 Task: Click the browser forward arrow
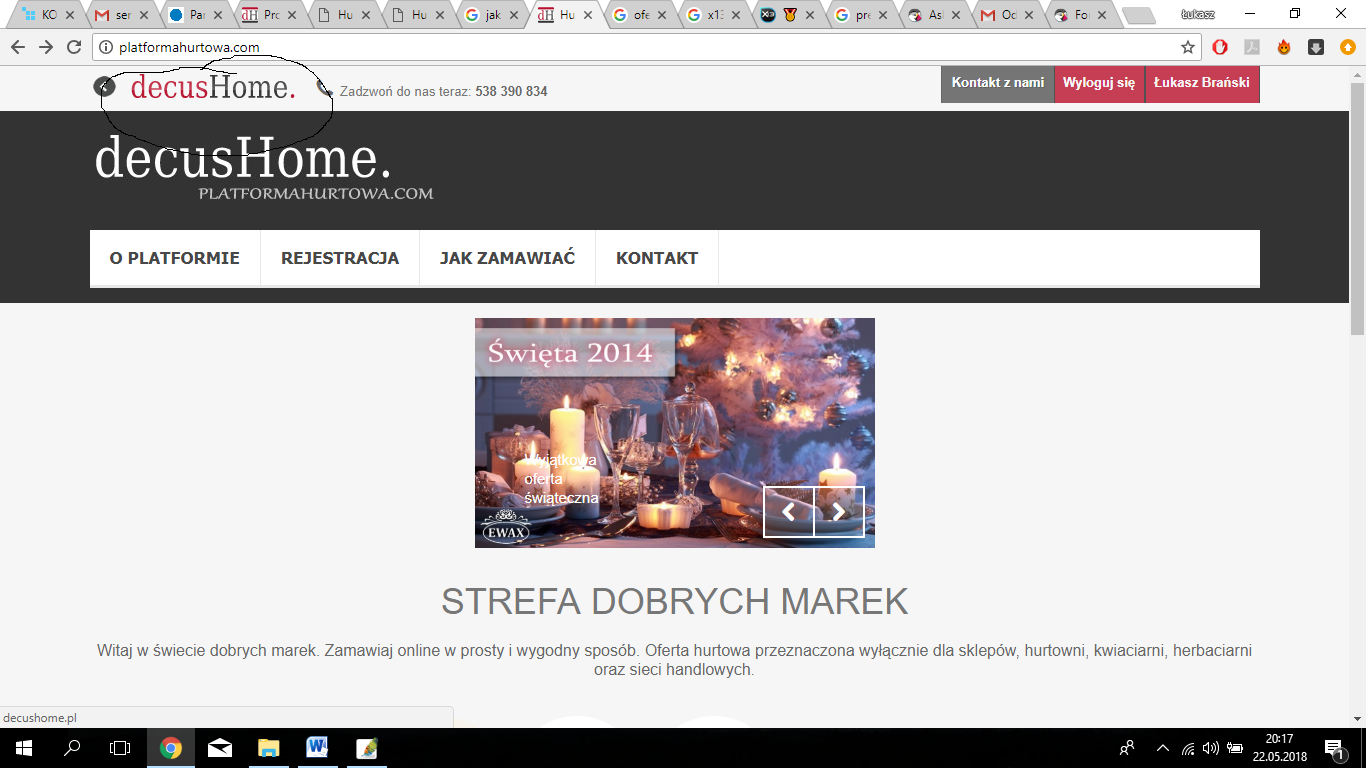[46, 47]
